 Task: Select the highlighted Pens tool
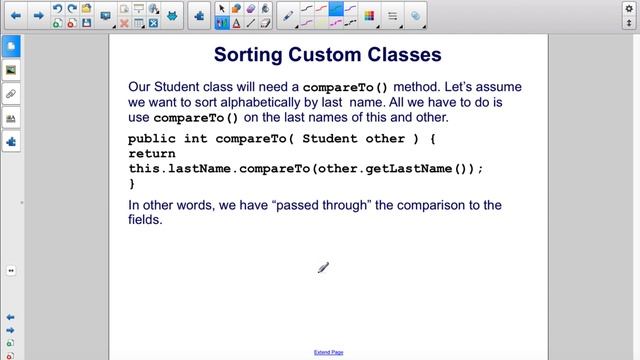(x=222, y=23)
